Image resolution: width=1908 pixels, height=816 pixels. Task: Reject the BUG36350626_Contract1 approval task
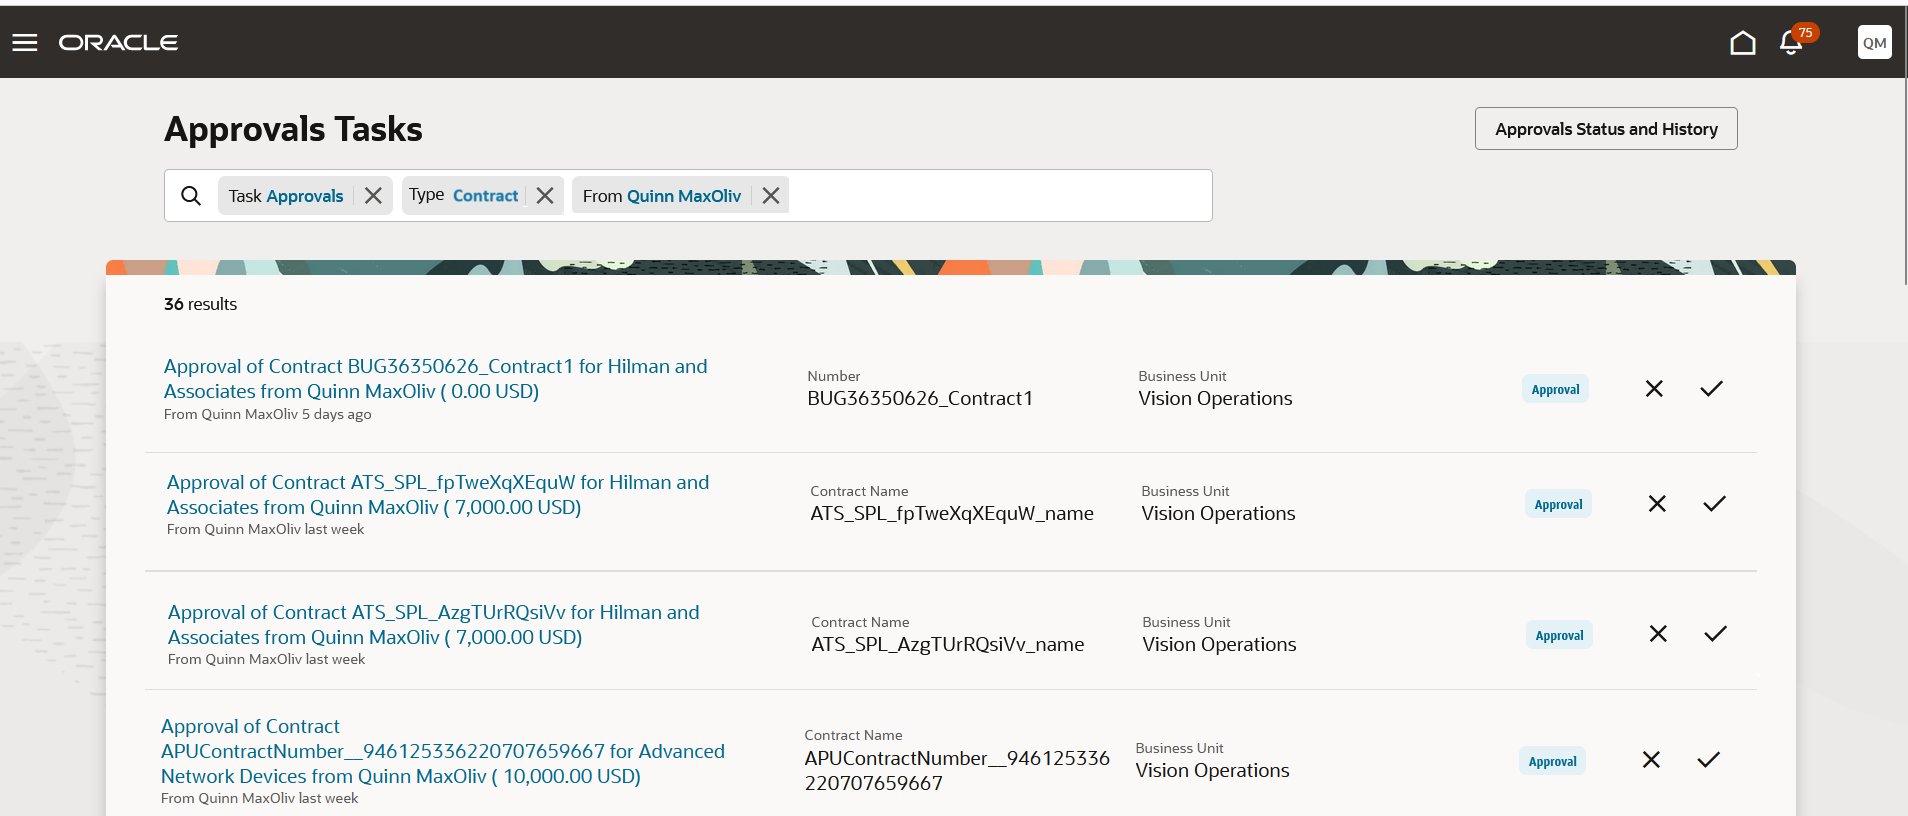point(1654,388)
